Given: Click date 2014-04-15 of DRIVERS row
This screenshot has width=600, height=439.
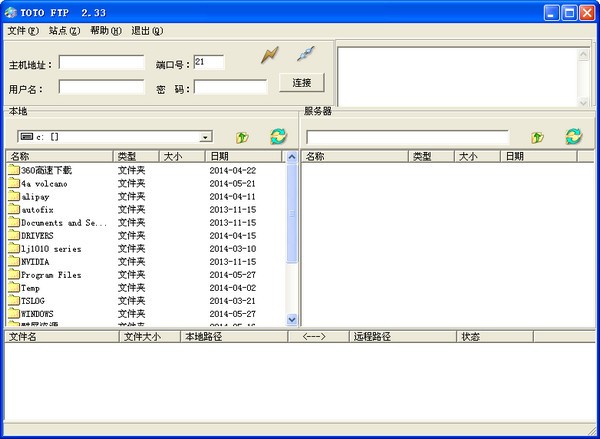Looking at the screenshot, I should (x=233, y=235).
